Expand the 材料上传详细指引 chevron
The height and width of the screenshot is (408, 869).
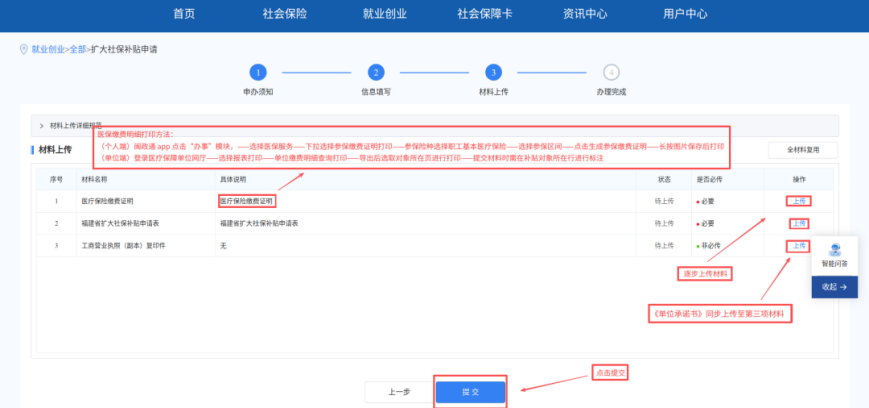[x=41, y=126]
